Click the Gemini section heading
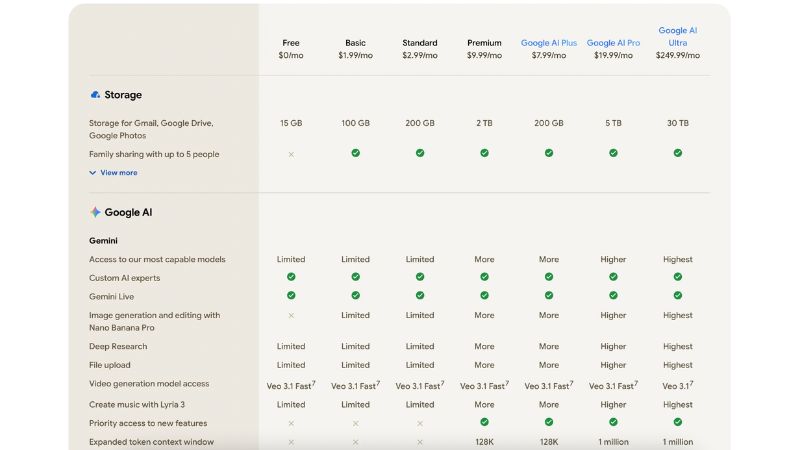This screenshot has height=450, width=800. [105, 241]
